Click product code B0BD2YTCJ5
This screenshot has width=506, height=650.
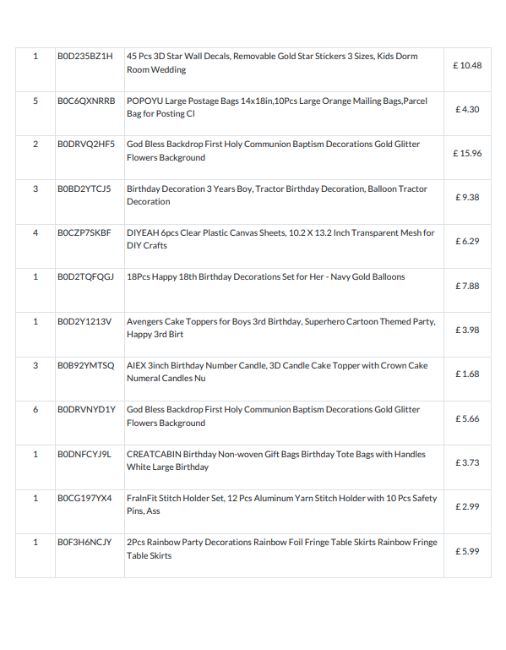(84, 189)
